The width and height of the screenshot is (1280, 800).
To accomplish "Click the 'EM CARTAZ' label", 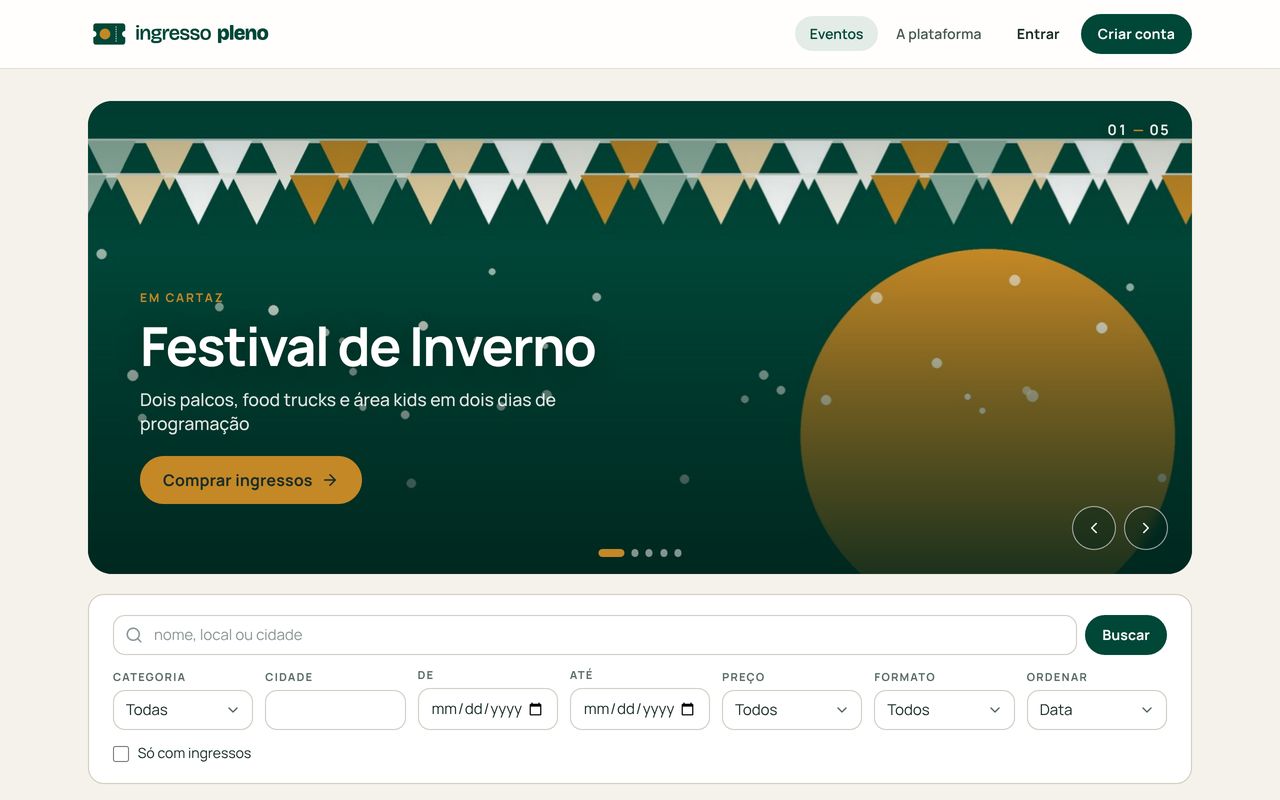I will click(x=182, y=298).
